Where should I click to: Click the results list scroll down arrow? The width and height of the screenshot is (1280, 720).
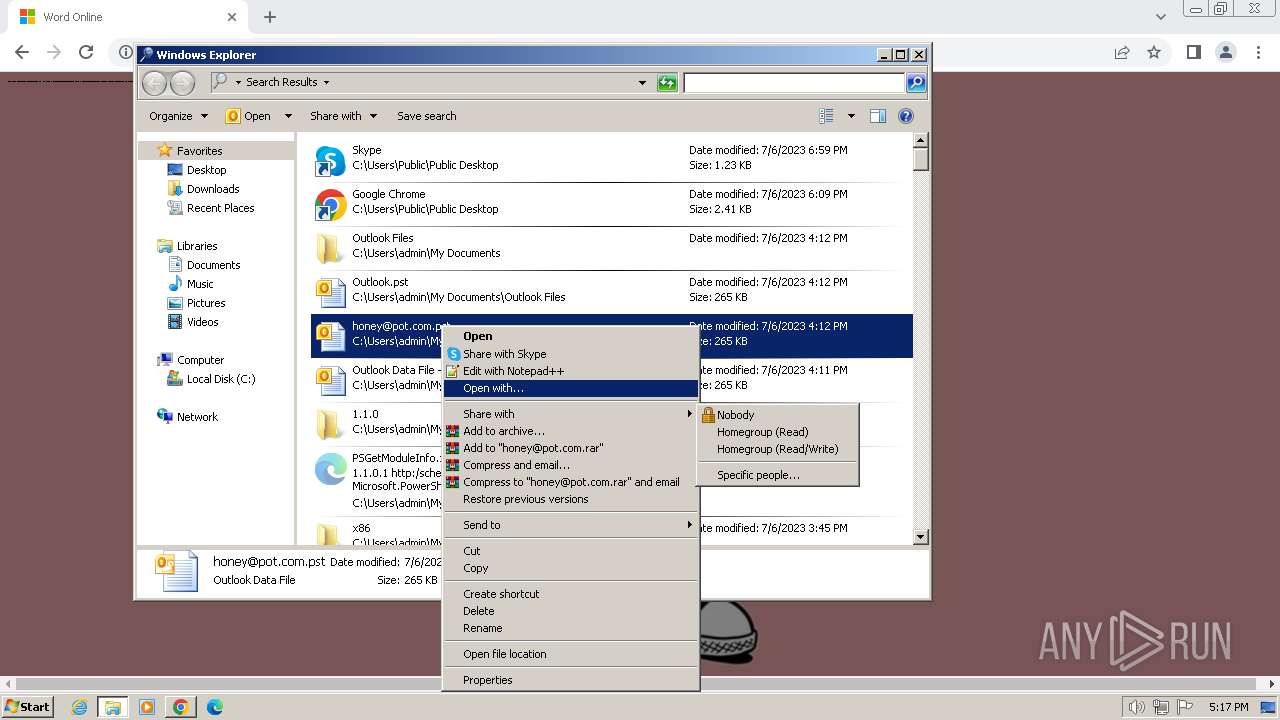(921, 537)
